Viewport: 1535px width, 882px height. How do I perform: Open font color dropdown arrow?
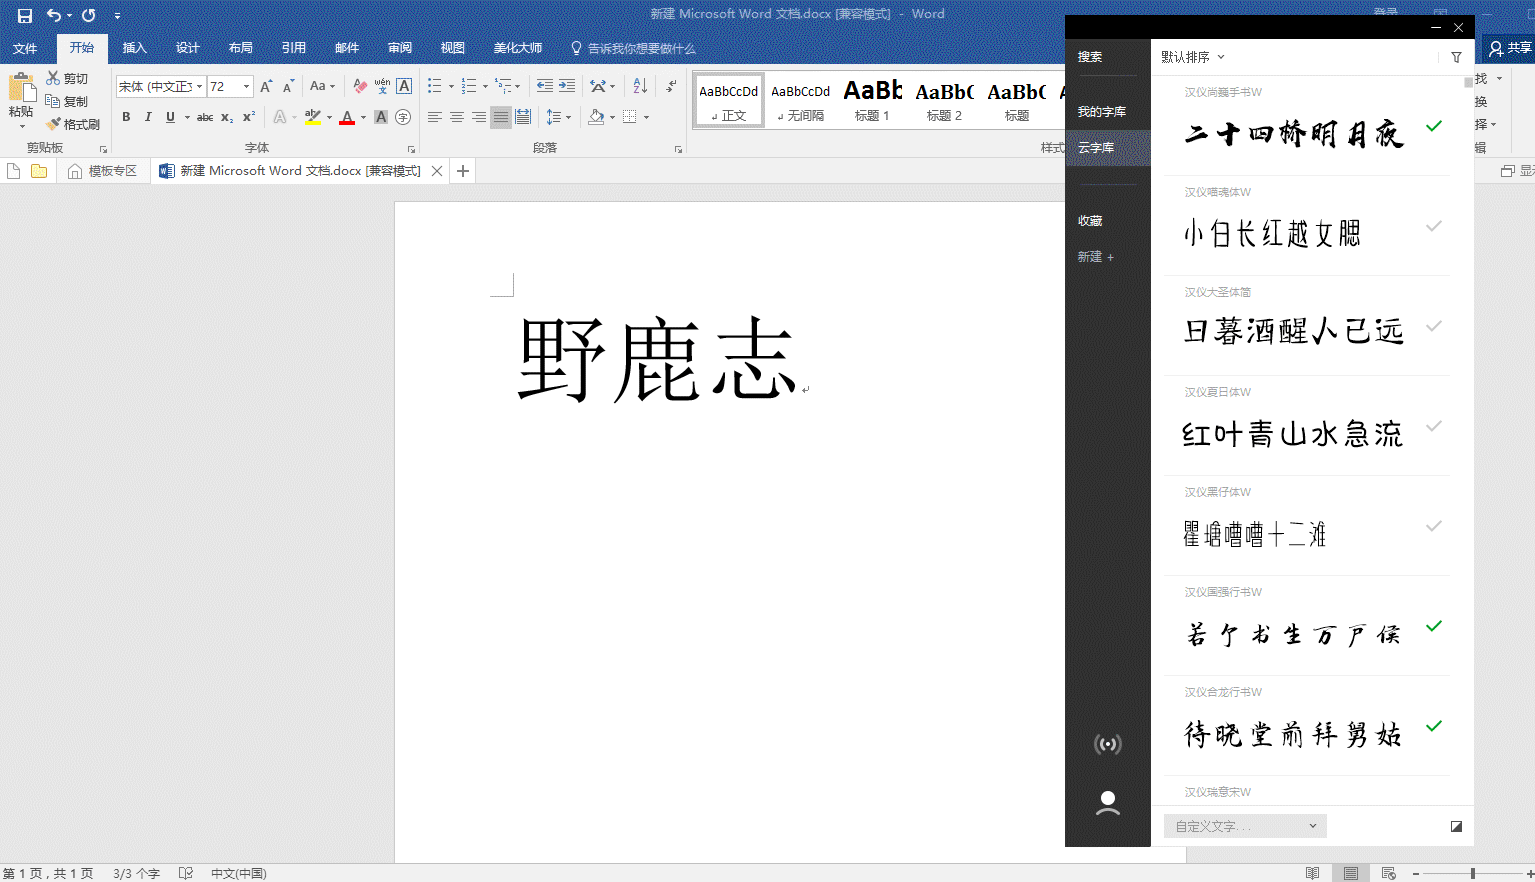click(362, 117)
